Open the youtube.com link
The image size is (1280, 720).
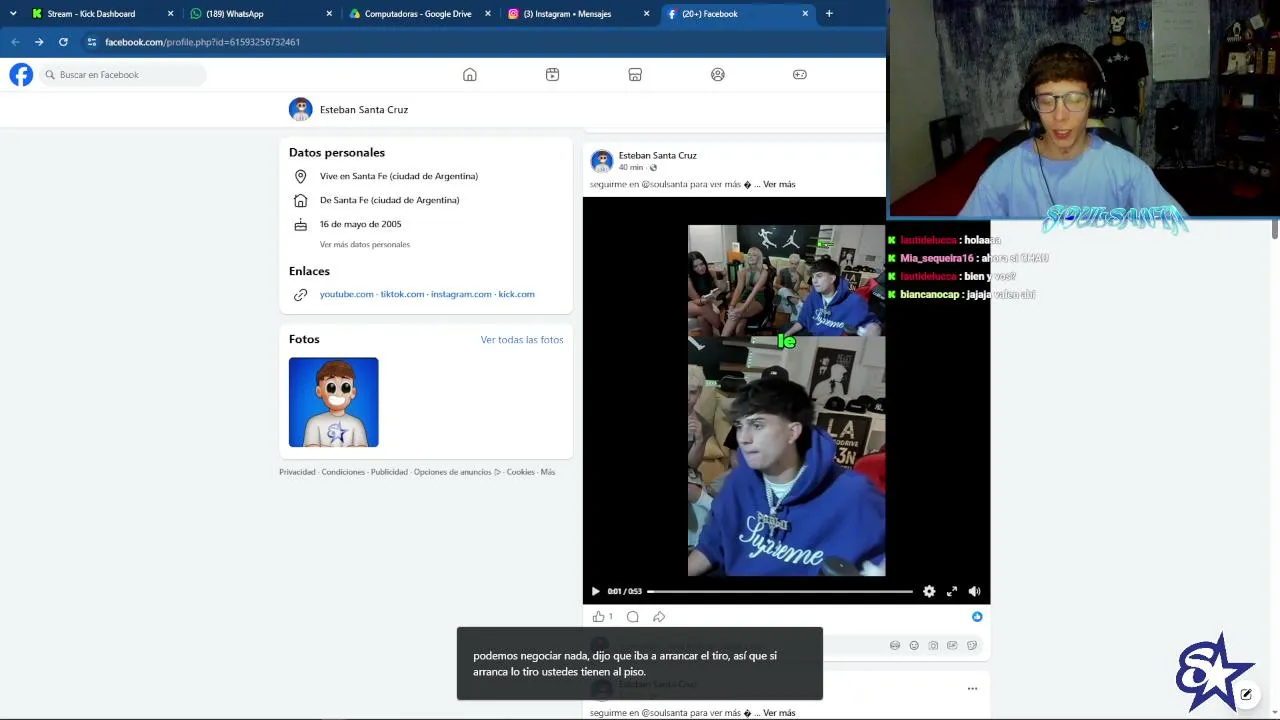tap(346, 294)
